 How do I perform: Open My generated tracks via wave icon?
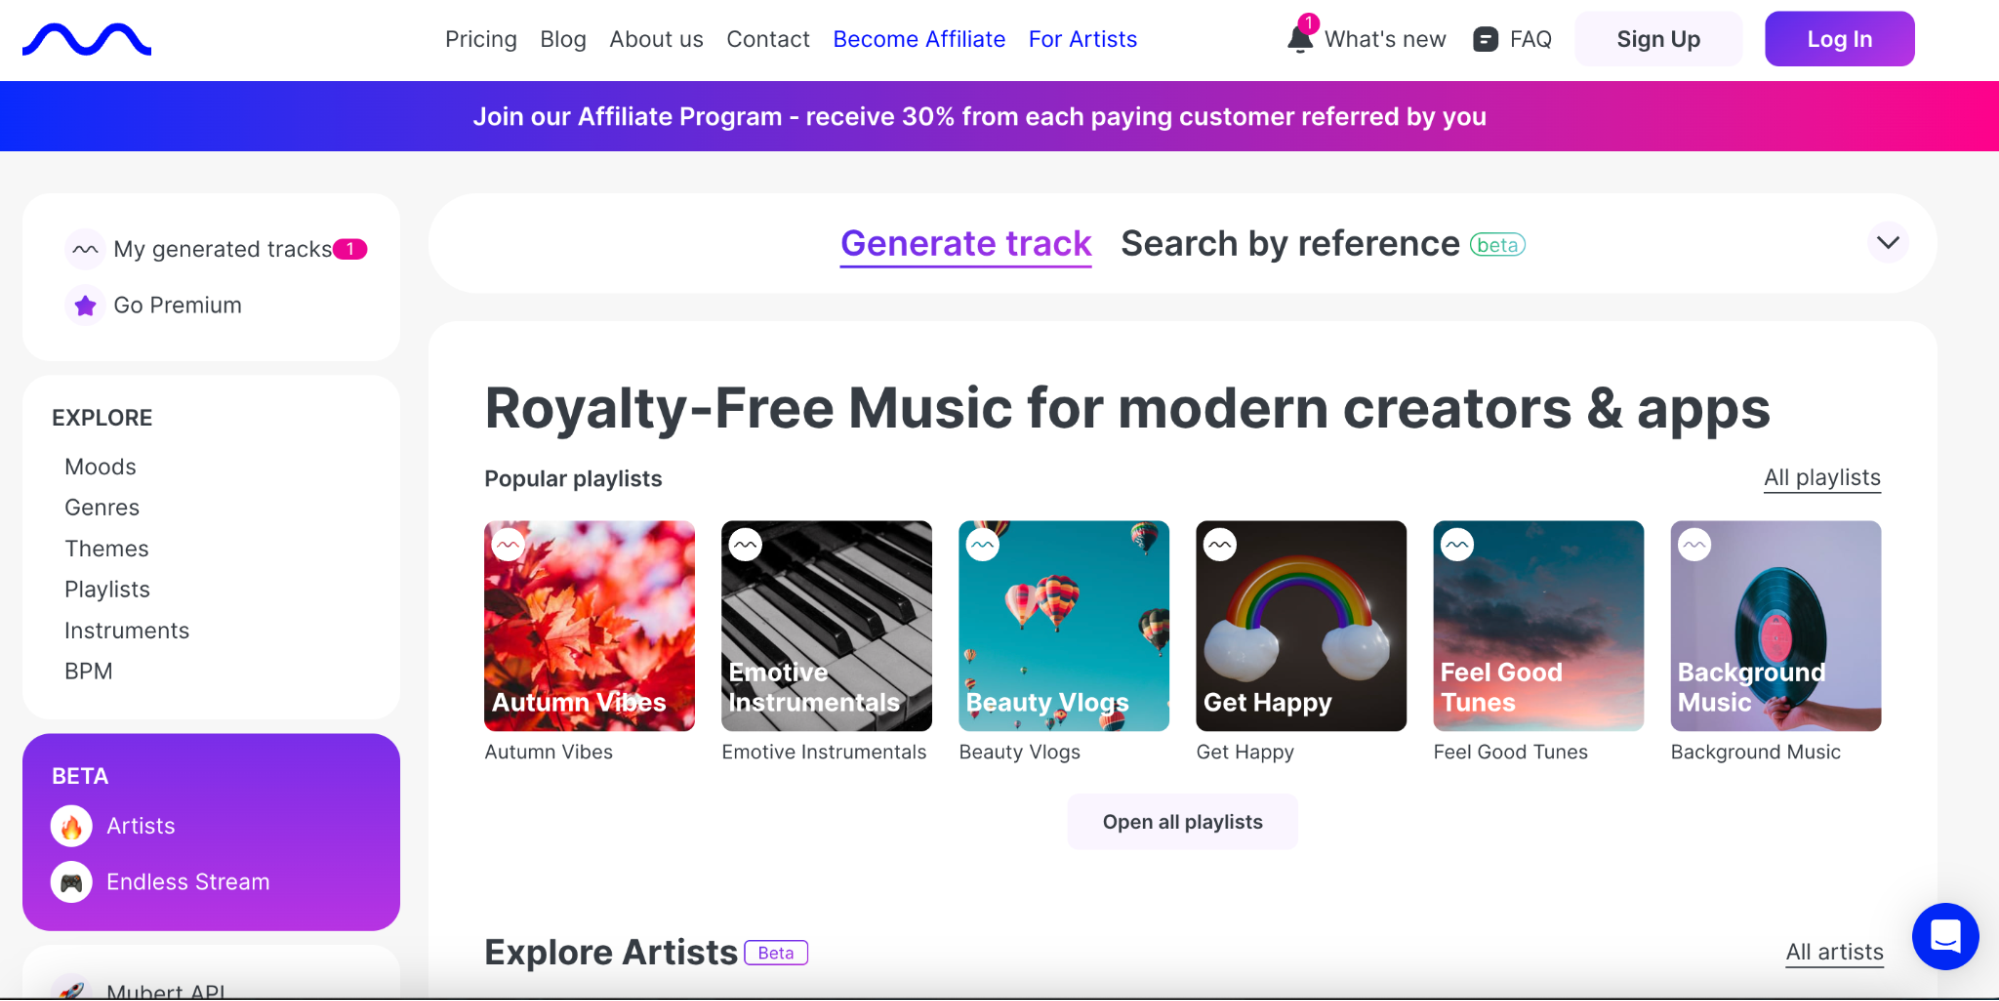(86, 249)
